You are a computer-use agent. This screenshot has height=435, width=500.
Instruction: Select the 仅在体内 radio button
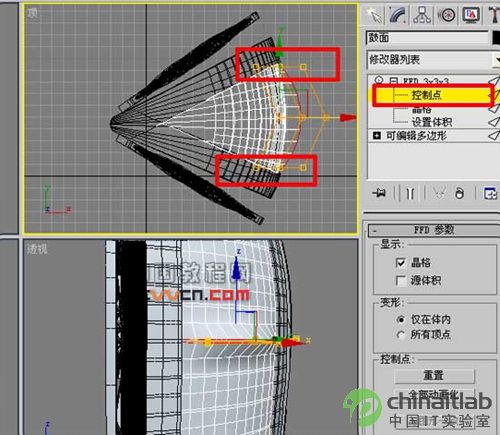coord(401,320)
